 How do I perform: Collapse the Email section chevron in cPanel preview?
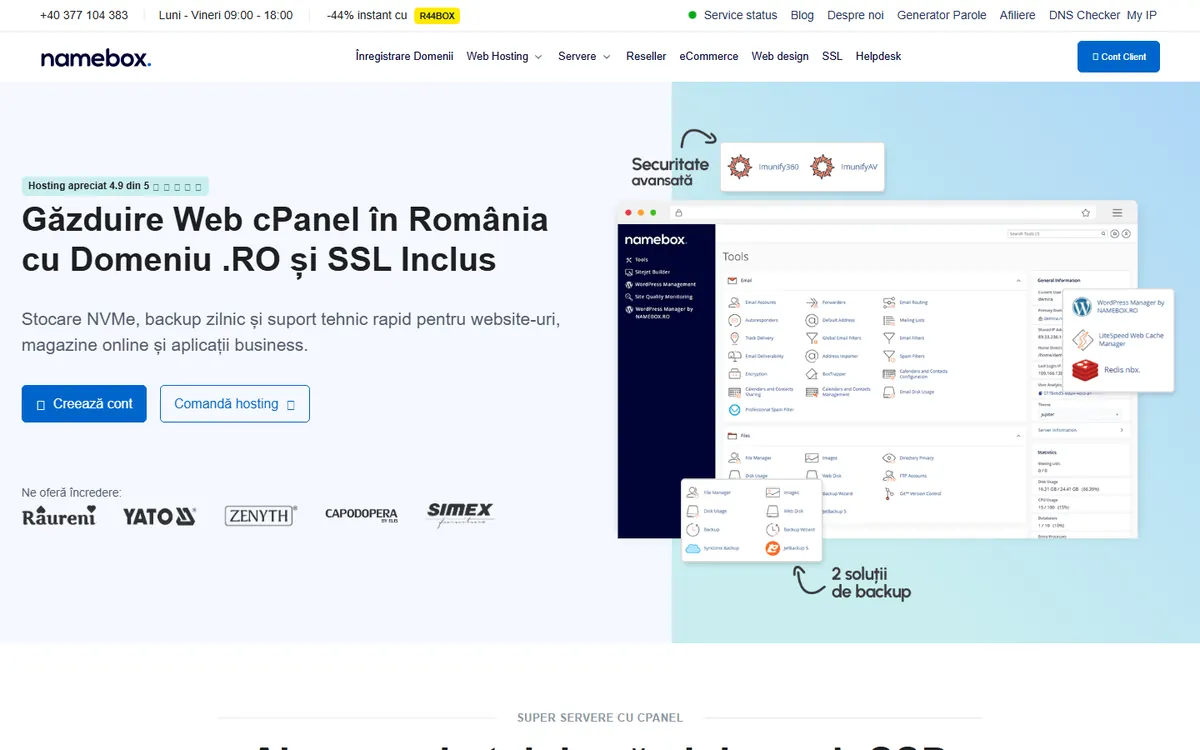[x=1018, y=282]
